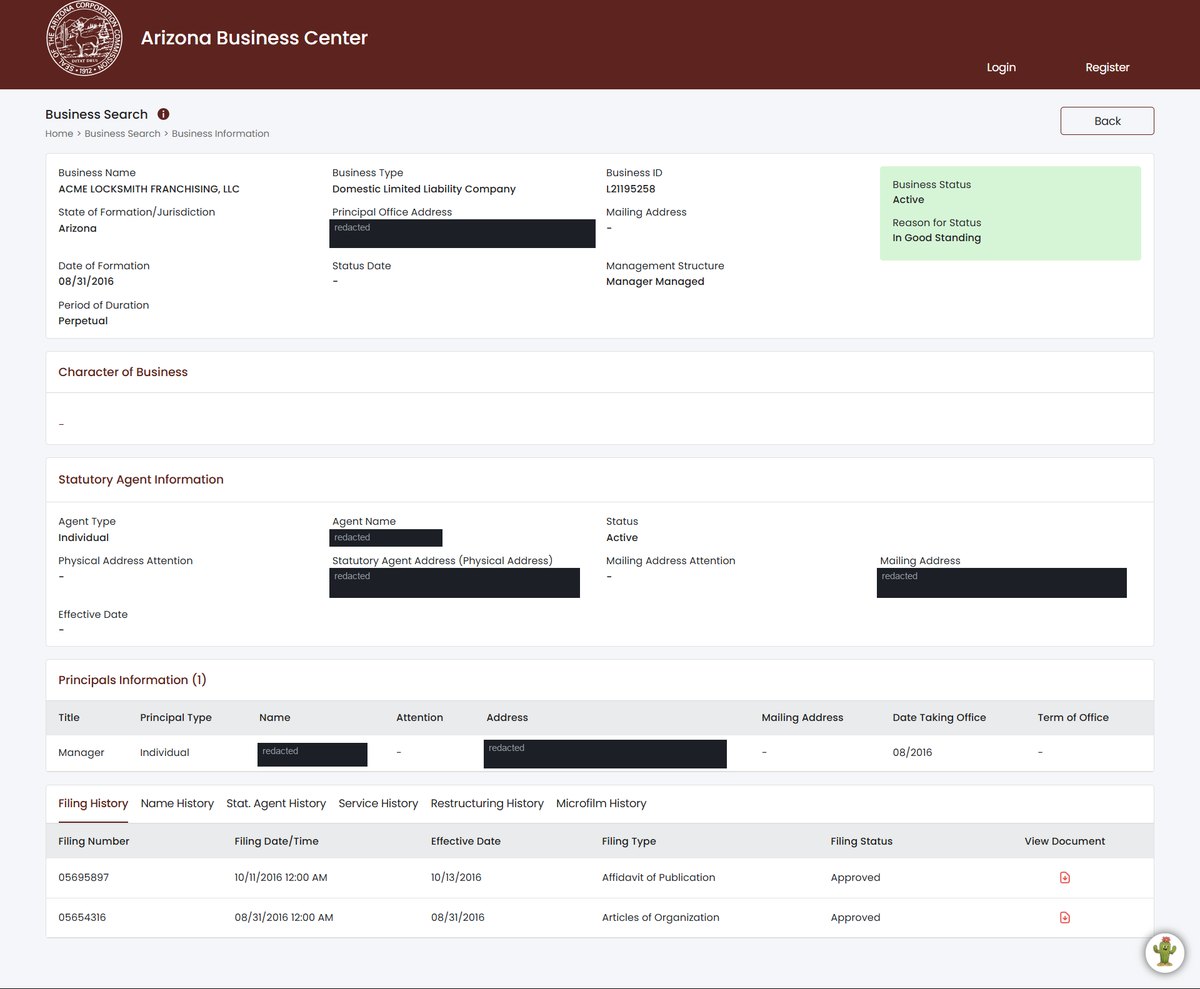Click the Filing Status column header
Viewport: 1200px width, 989px height.
[x=861, y=841]
